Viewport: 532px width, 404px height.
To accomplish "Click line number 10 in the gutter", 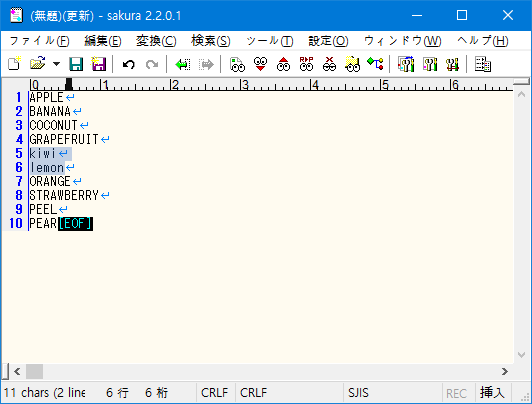I will pos(16,223).
